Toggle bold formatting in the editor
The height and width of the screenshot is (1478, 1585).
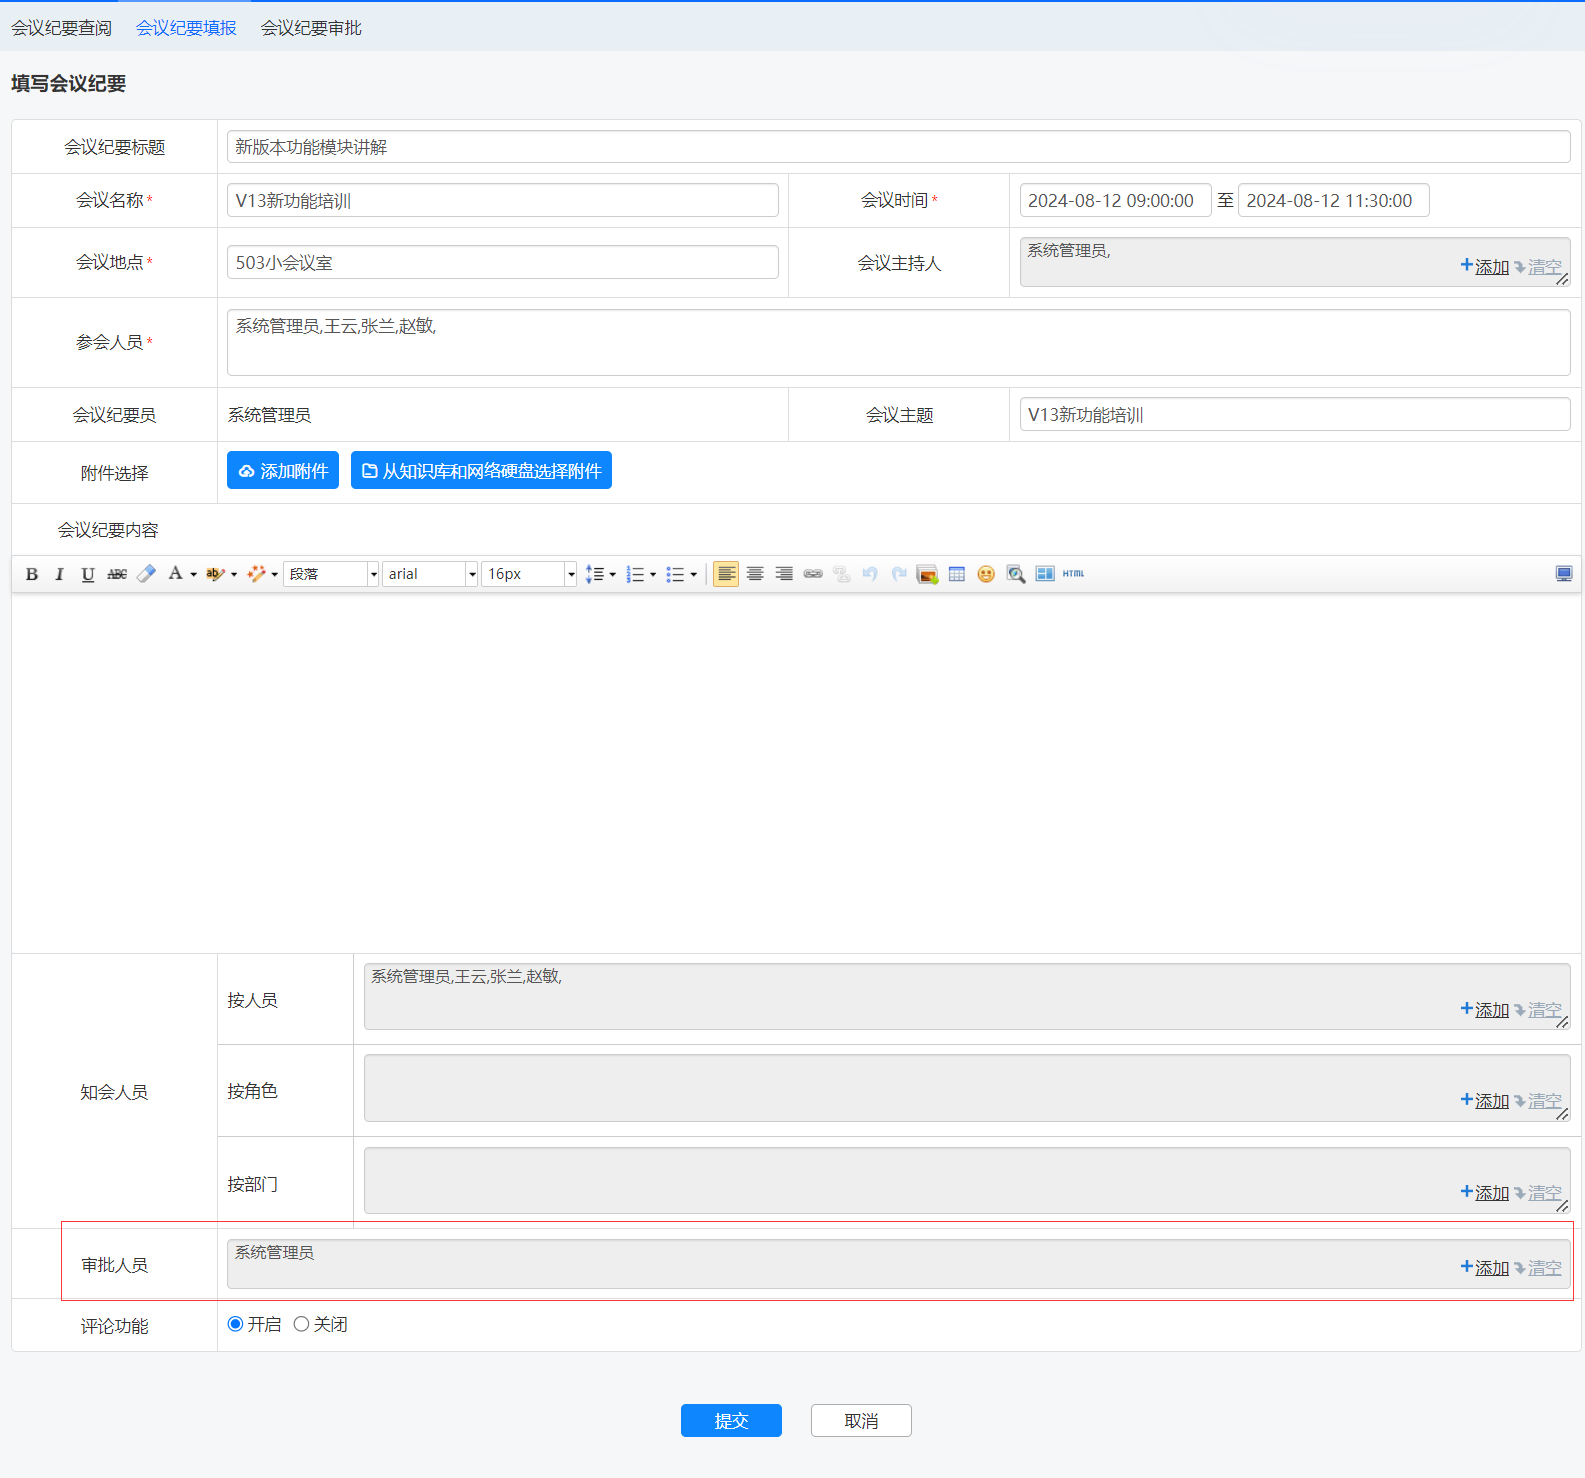32,574
